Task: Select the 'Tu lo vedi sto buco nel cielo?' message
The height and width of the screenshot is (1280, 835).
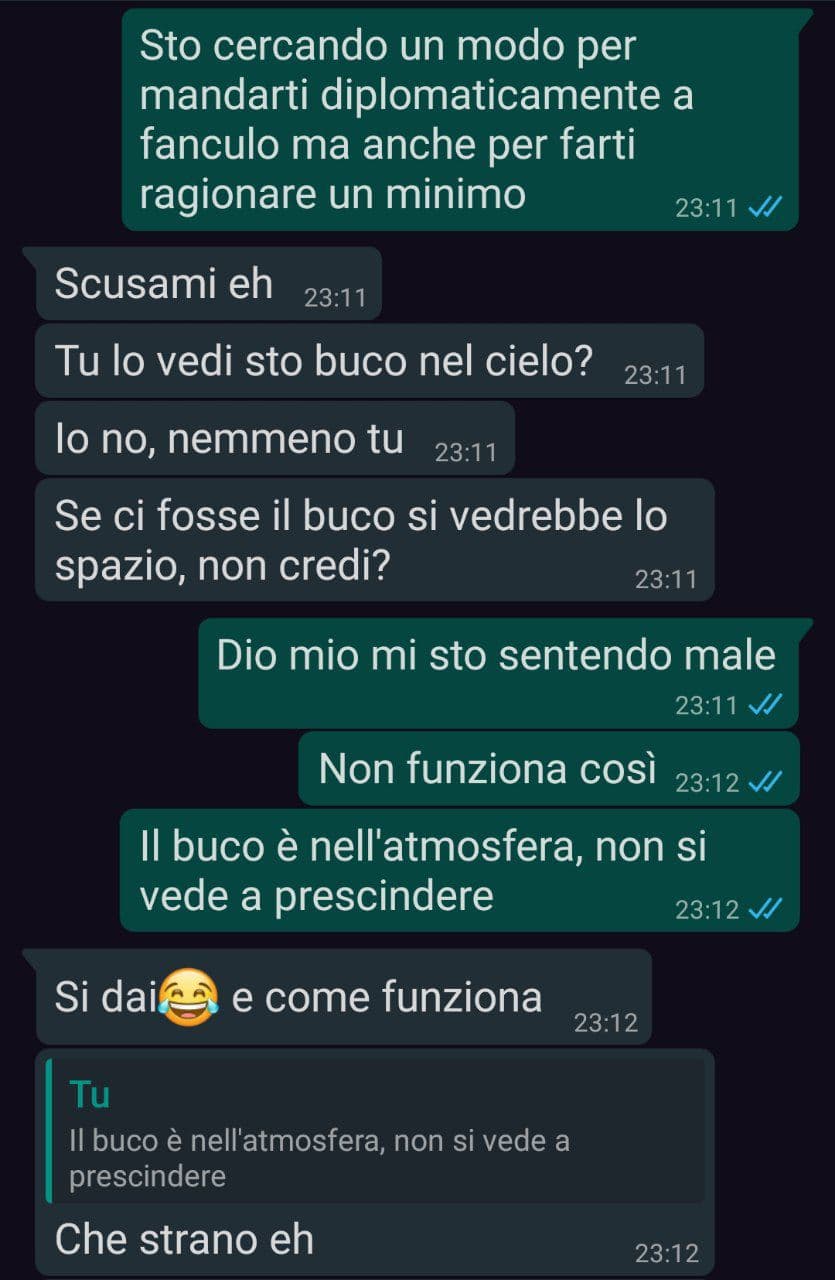Action: (x=369, y=361)
